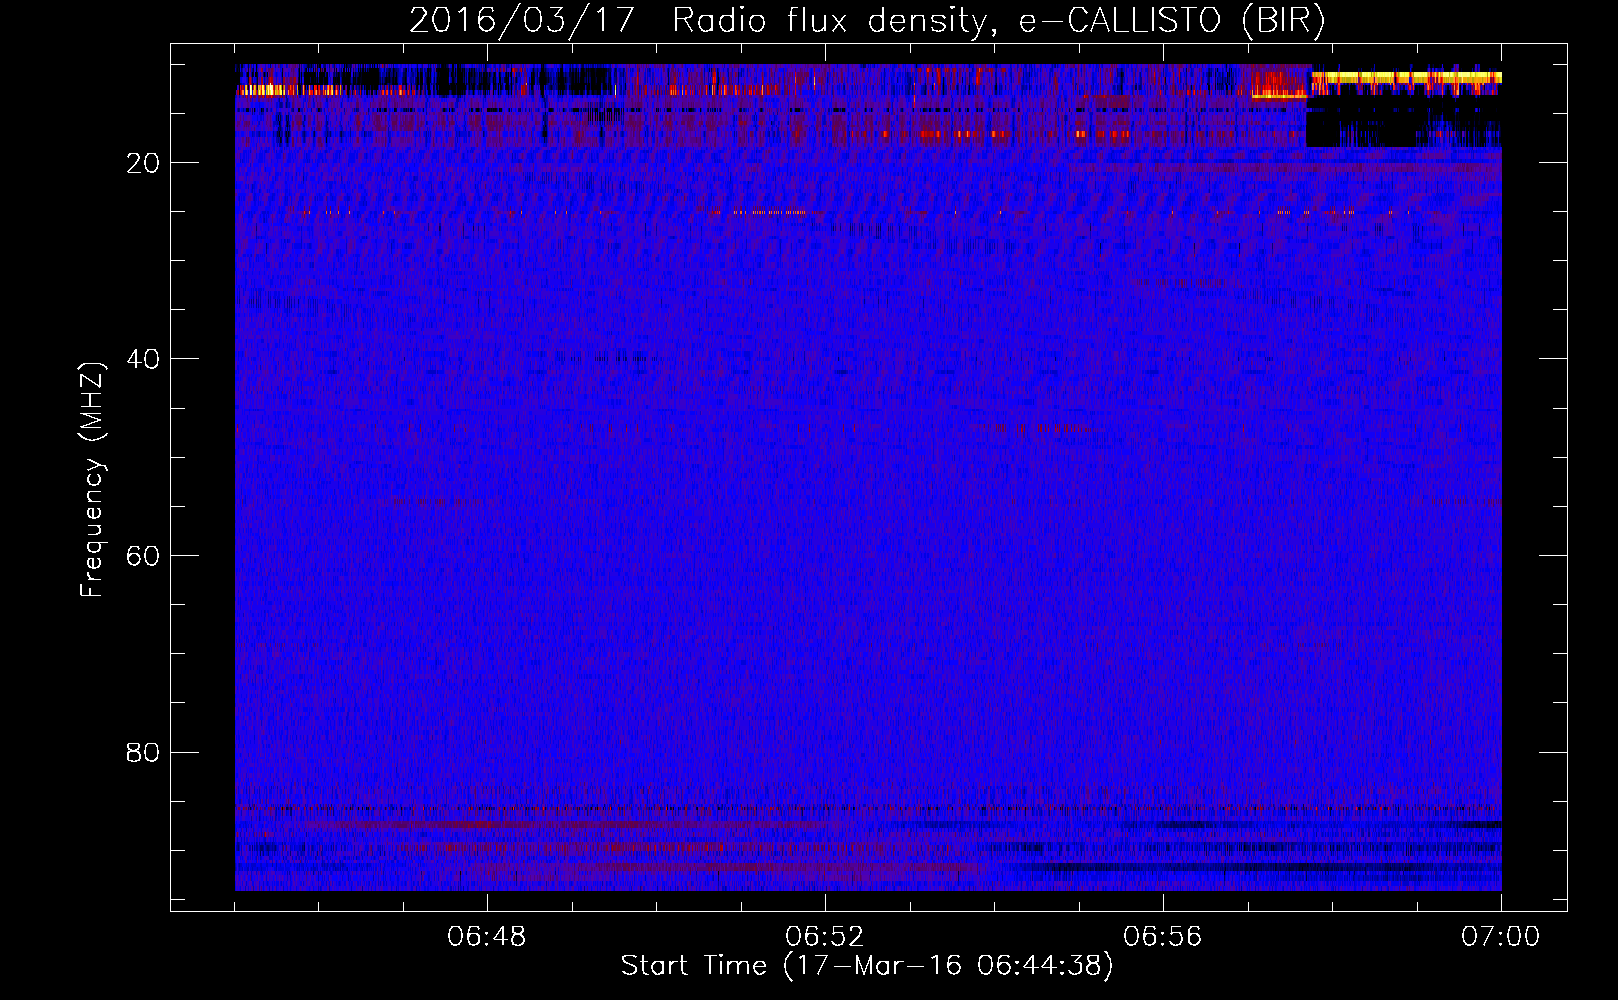Click the plot title '2016/03/17 Radio flux density, e-CALLISTO (BIR)'
This screenshot has width=1618, height=1000.
click(x=867, y=20)
